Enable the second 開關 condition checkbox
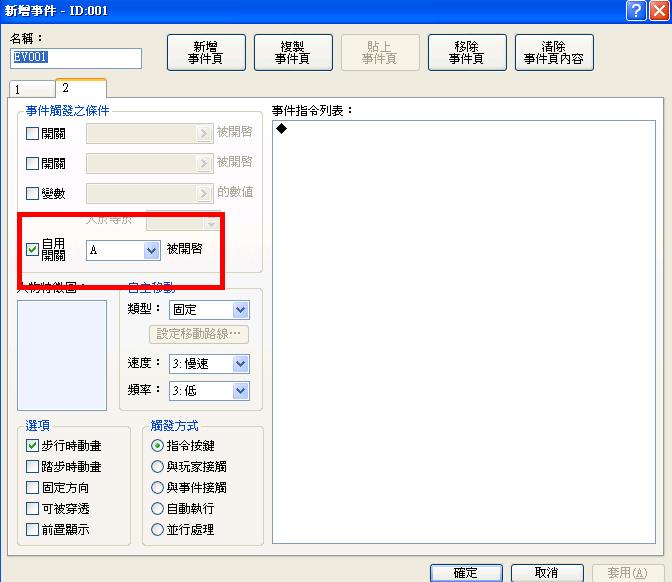This screenshot has height=582, width=672. point(33,163)
